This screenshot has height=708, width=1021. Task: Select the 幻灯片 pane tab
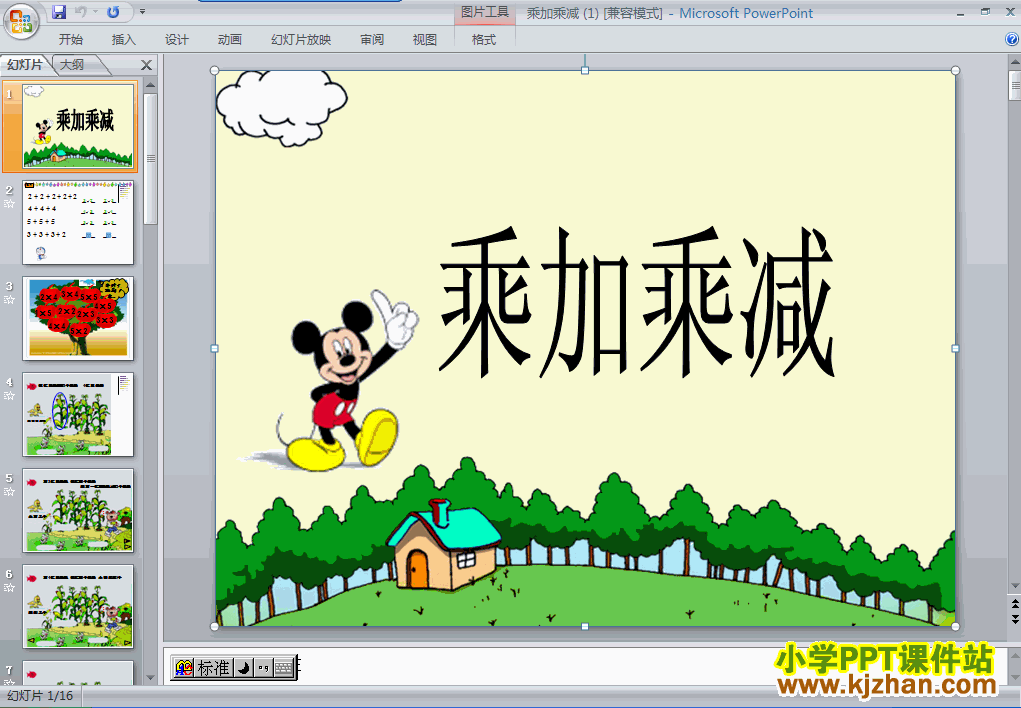(25, 64)
